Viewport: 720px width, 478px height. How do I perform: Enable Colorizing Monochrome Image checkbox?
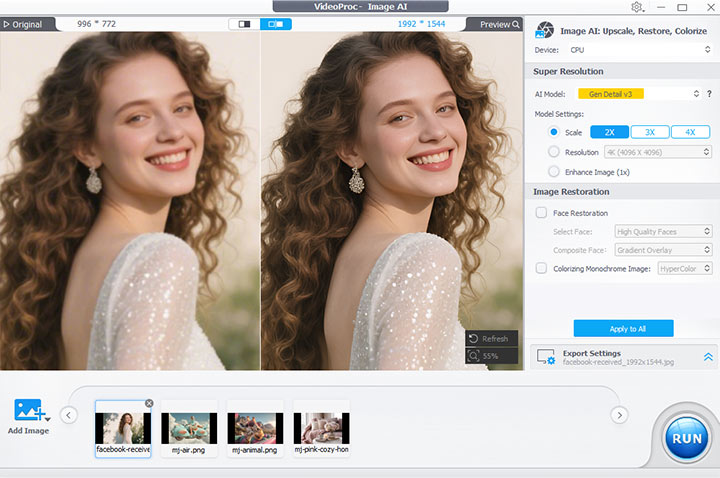click(x=541, y=268)
